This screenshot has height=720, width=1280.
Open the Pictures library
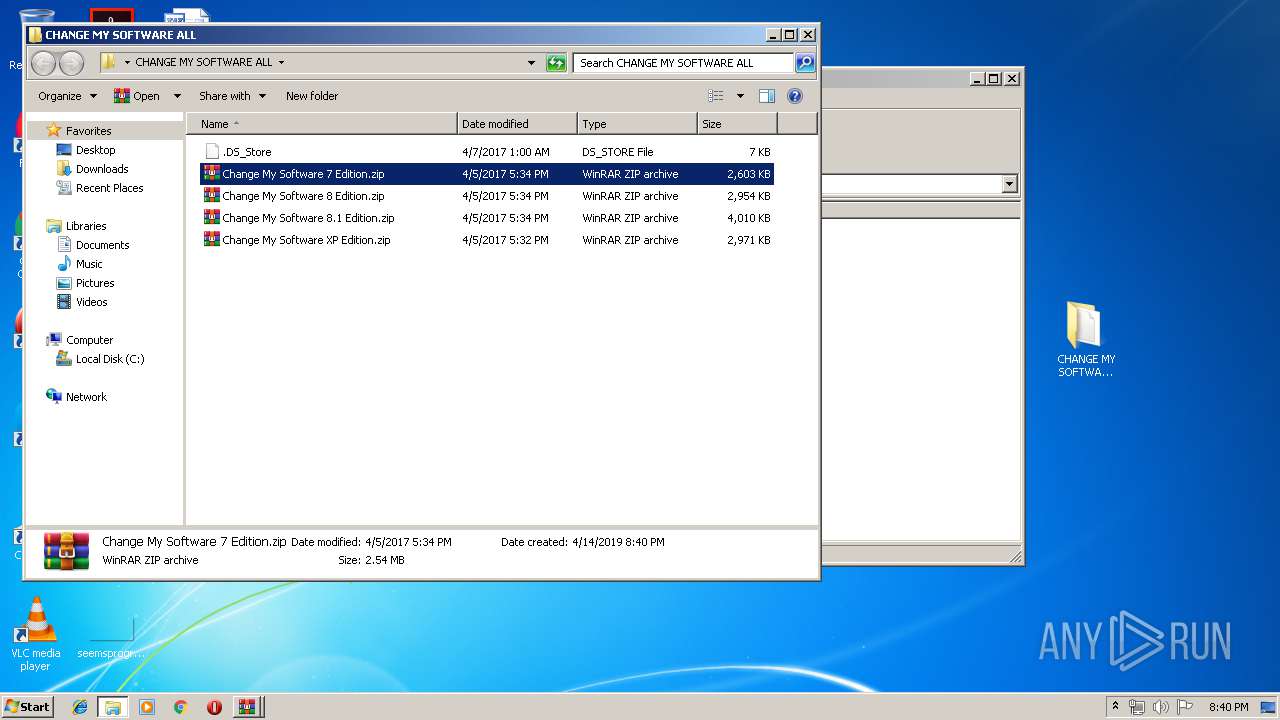(x=95, y=283)
